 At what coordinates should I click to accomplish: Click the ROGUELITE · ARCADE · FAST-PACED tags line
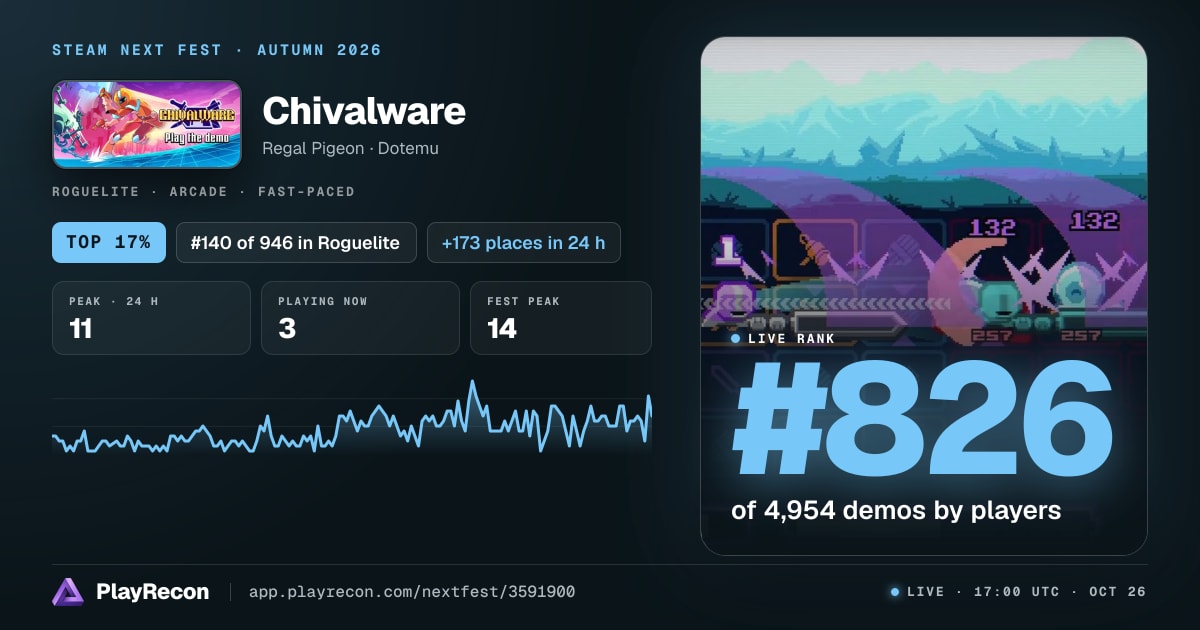click(203, 191)
